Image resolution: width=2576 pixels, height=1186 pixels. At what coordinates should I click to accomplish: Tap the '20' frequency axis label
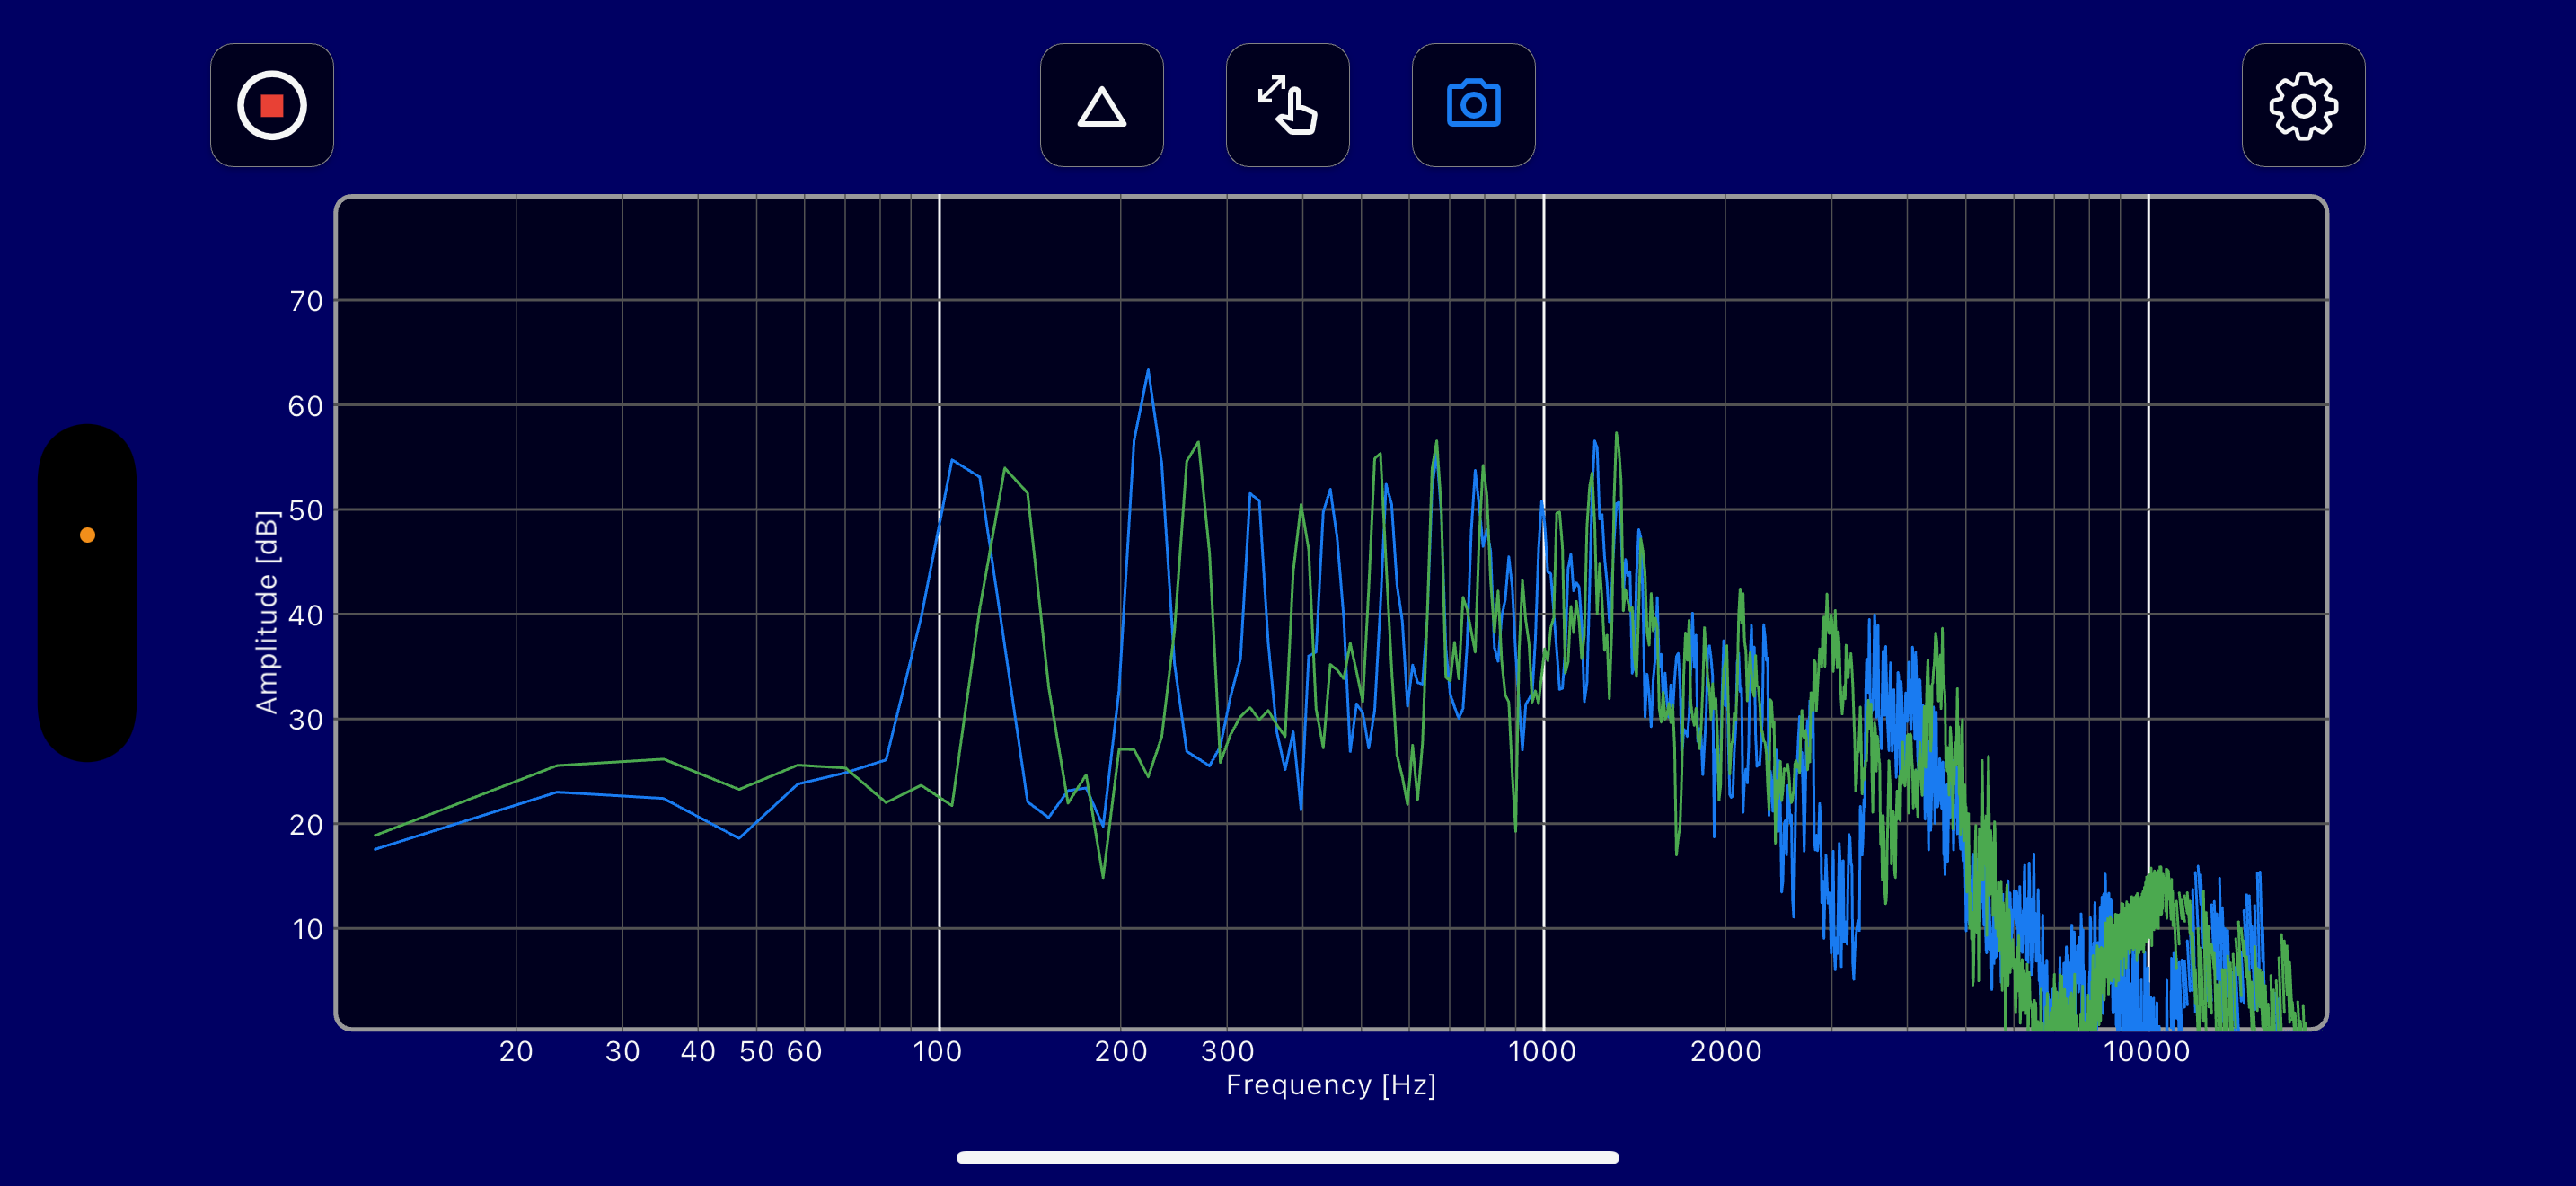click(x=516, y=1051)
